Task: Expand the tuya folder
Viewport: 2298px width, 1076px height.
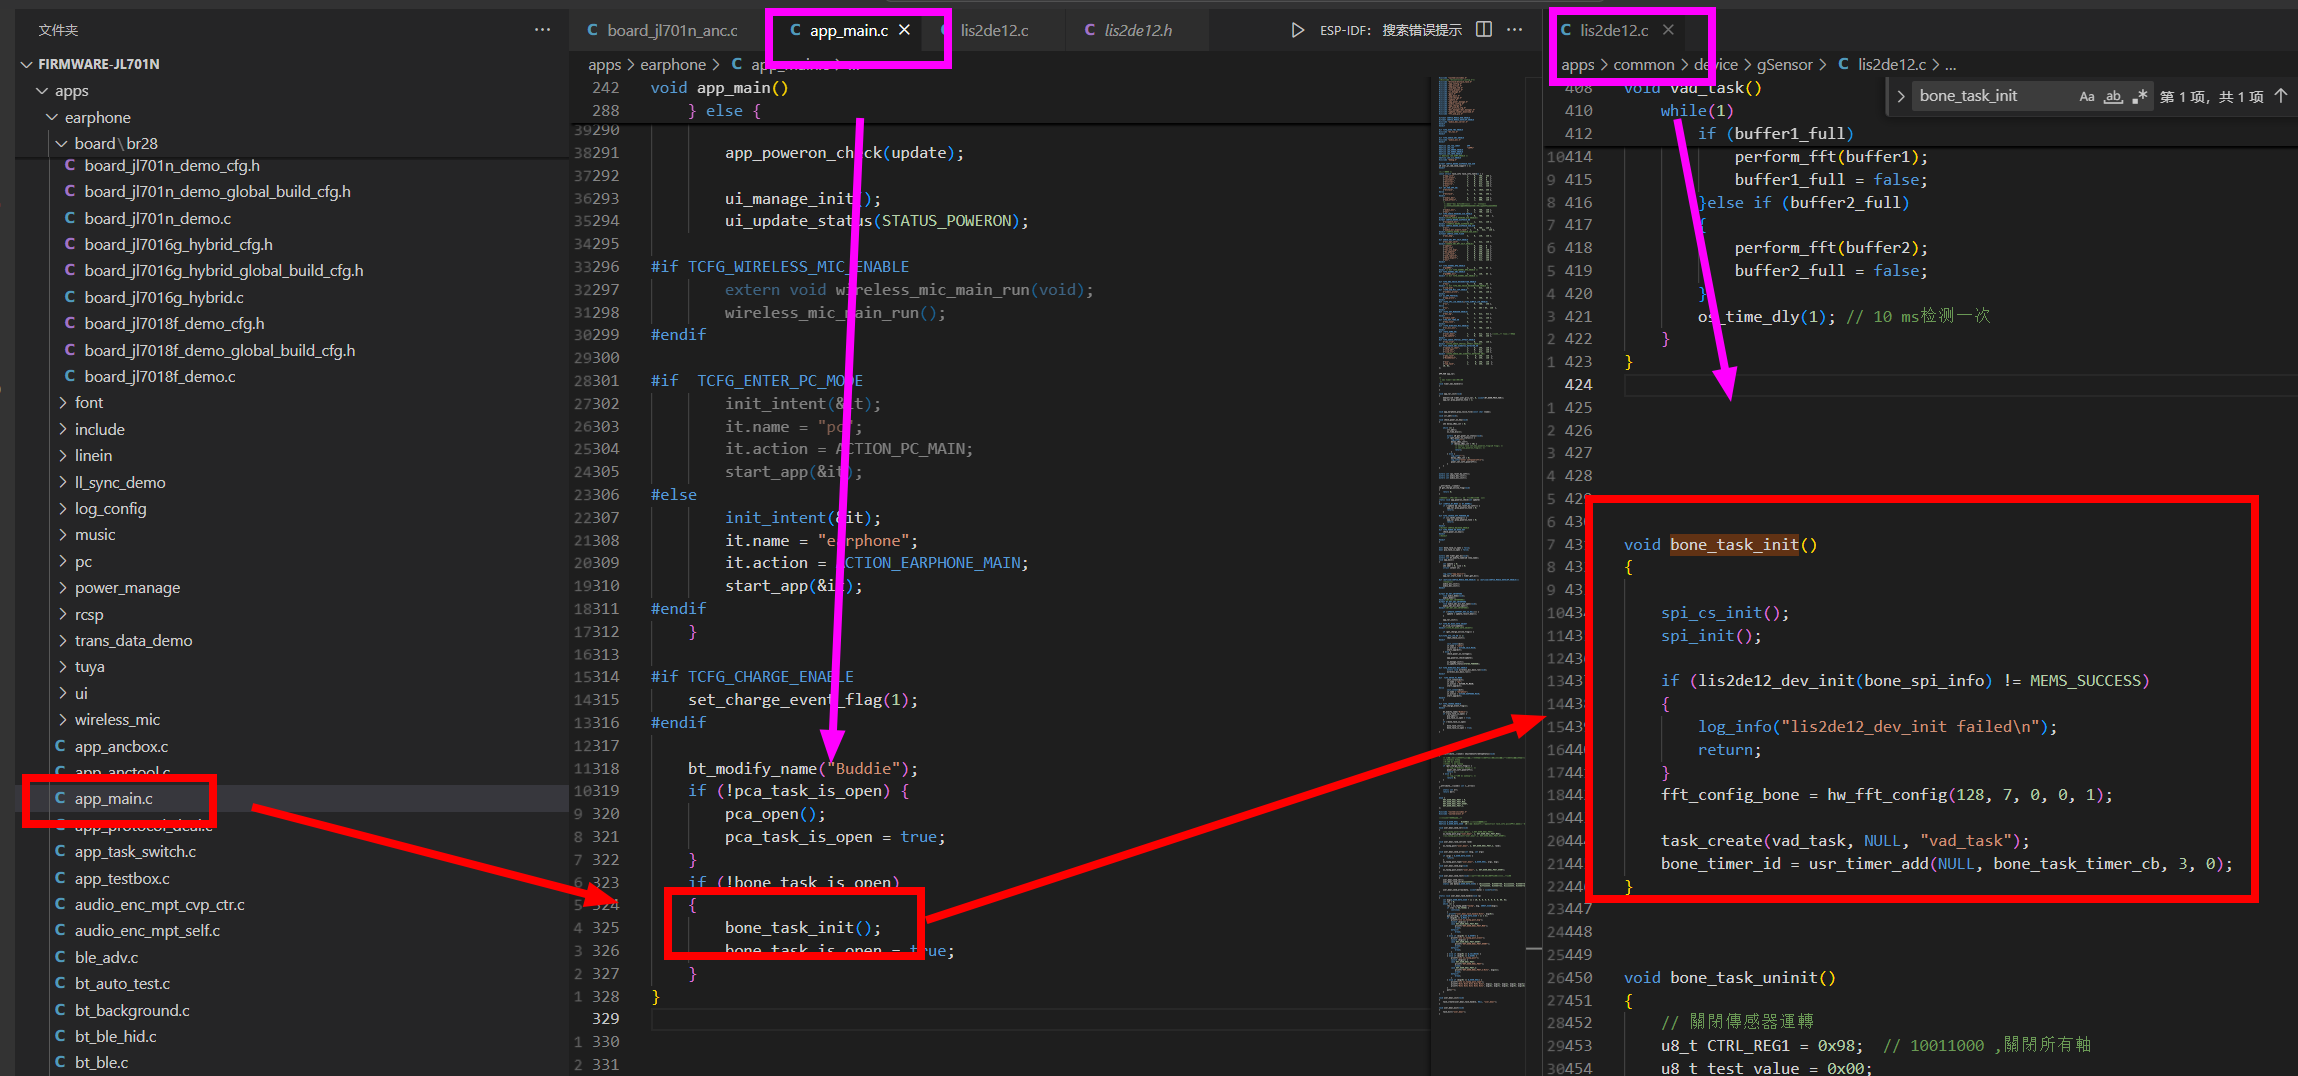Action: tap(89, 667)
